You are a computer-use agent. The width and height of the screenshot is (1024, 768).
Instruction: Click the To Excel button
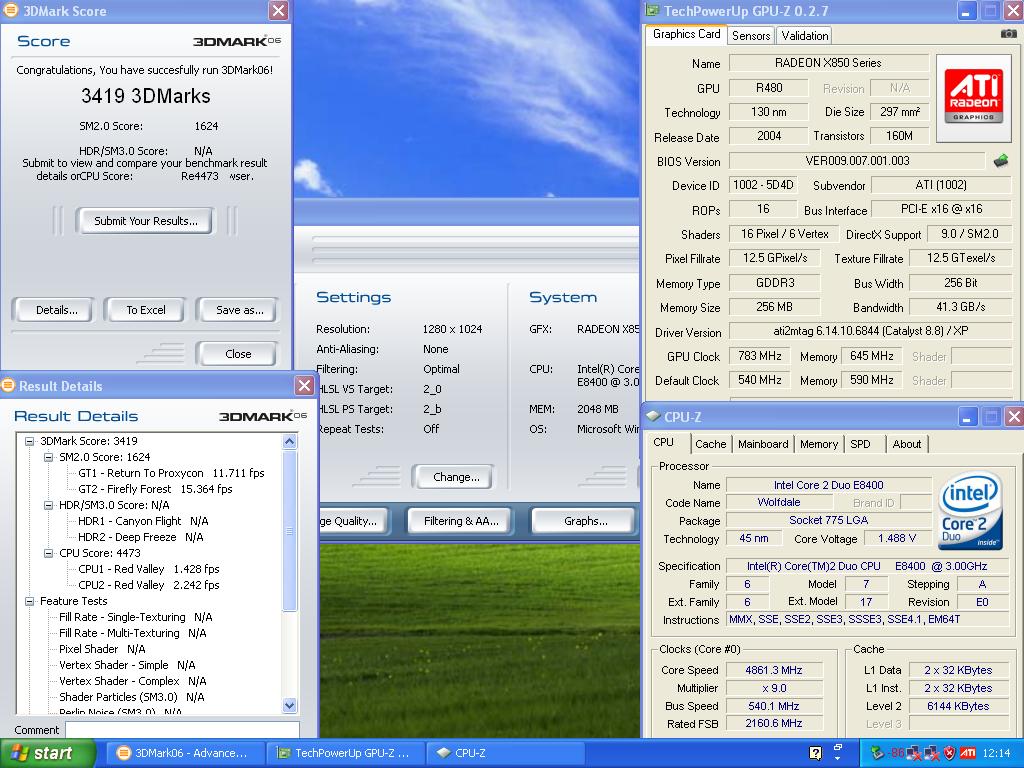pos(146,310)
